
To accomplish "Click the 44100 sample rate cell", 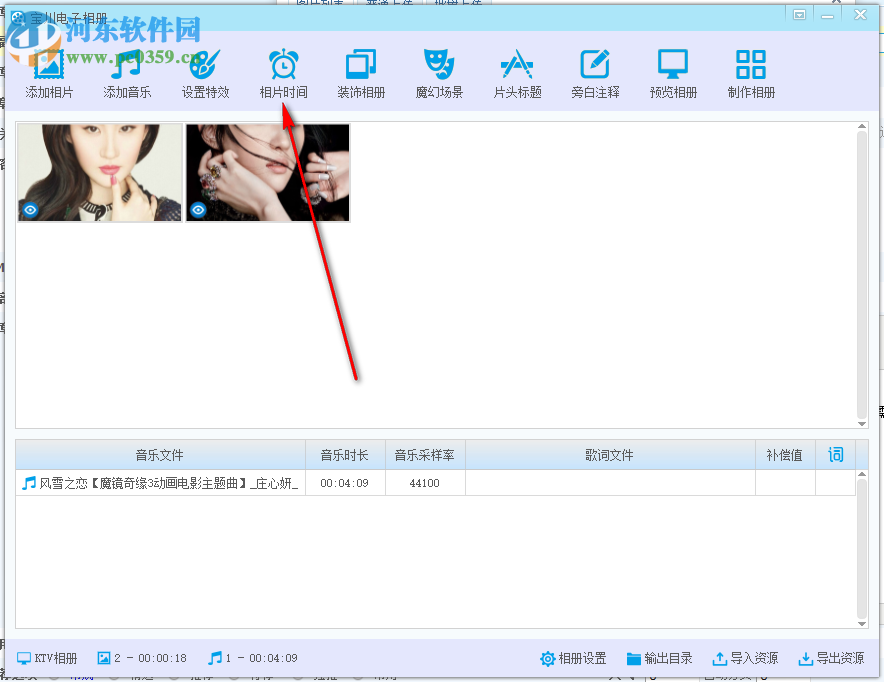I will 425,483.
